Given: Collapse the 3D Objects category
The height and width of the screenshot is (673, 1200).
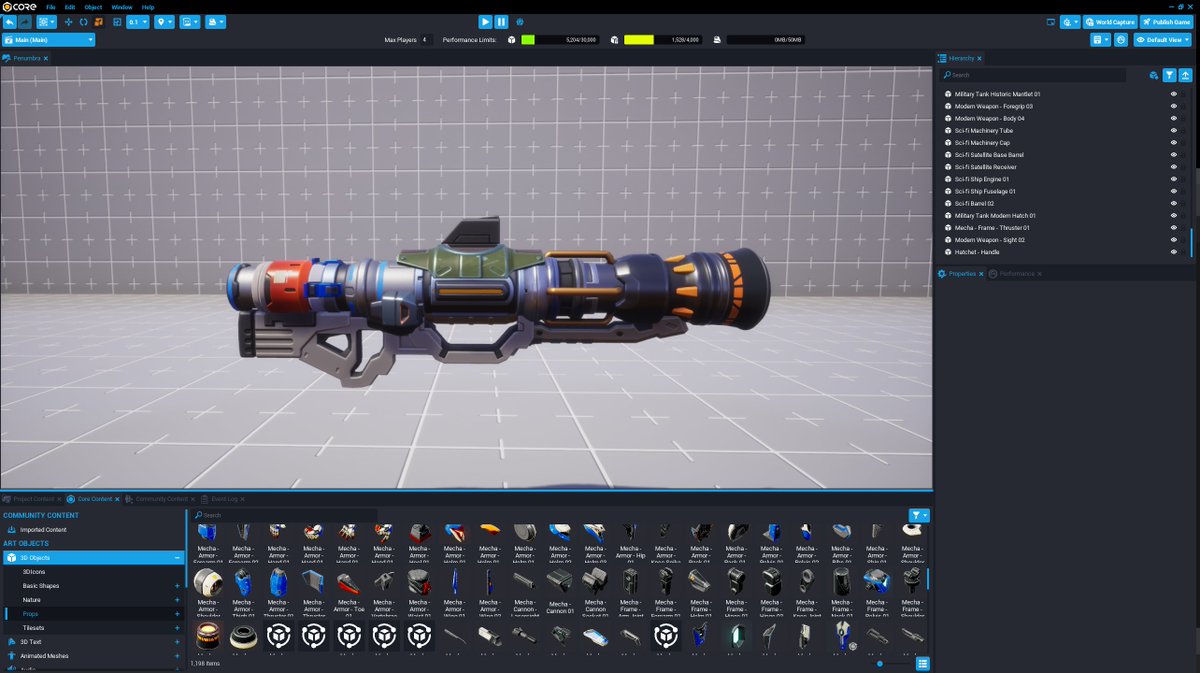Looking at the screenshot, I should (178, 558).
